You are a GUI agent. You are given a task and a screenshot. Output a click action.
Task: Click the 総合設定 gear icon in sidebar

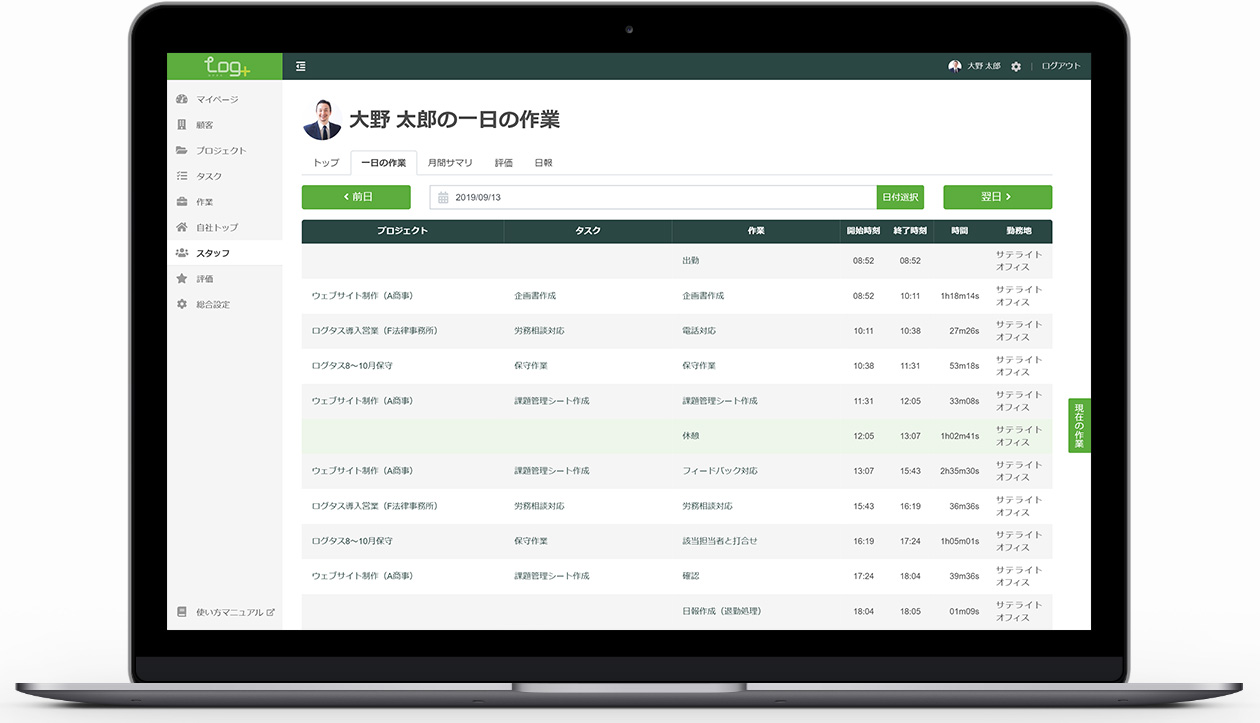pos(182,304)
